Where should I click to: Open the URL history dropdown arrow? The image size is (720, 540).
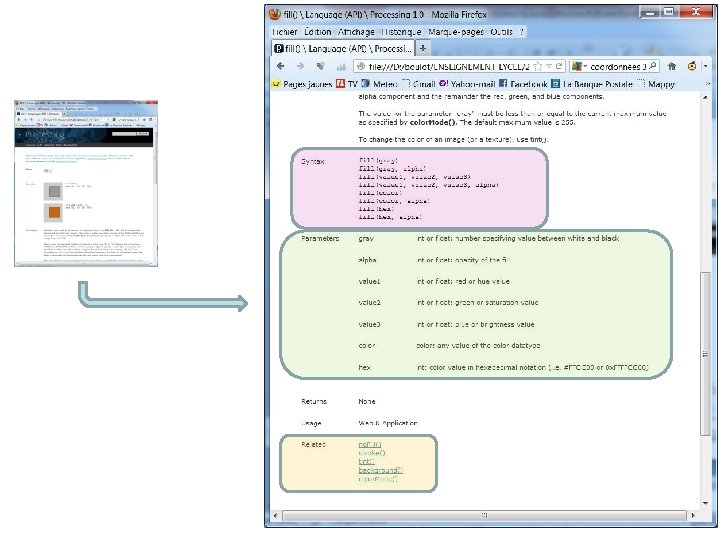(549, 67)
